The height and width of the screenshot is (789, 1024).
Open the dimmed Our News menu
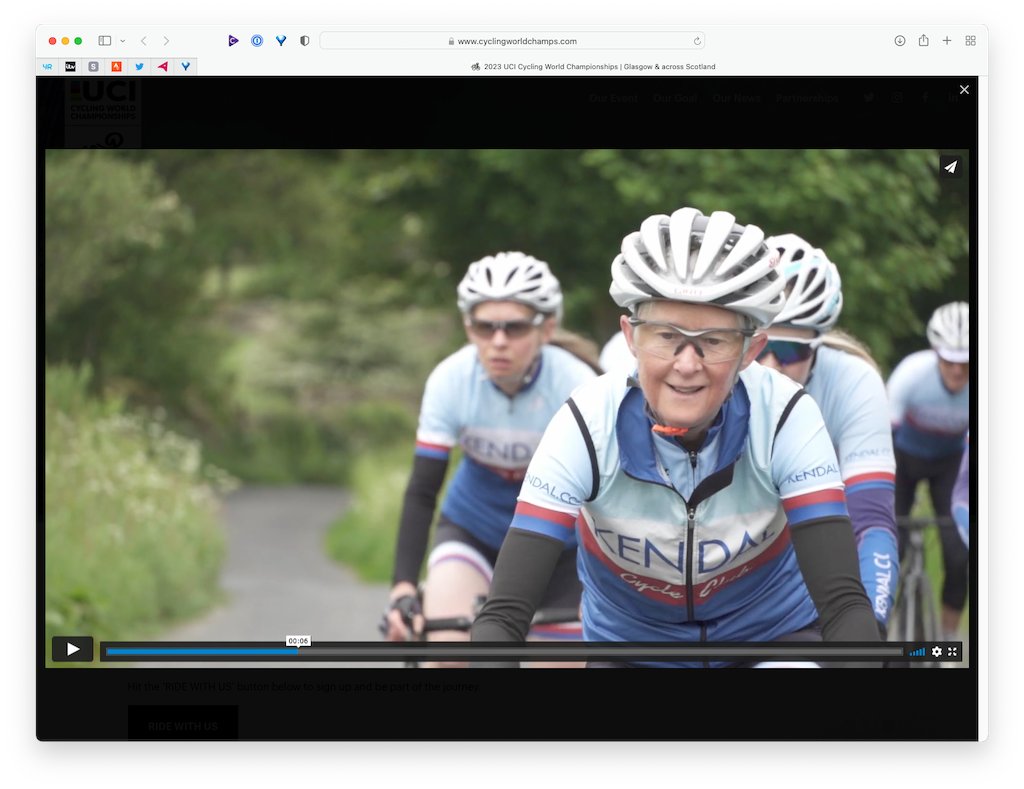pyautogui.click(x=737, y=99)
